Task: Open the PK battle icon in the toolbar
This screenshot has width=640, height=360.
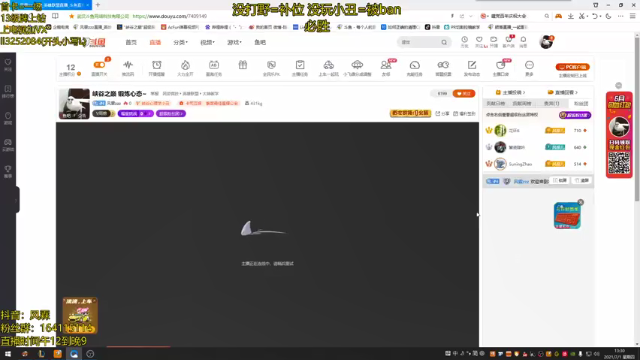Action: 271,65
